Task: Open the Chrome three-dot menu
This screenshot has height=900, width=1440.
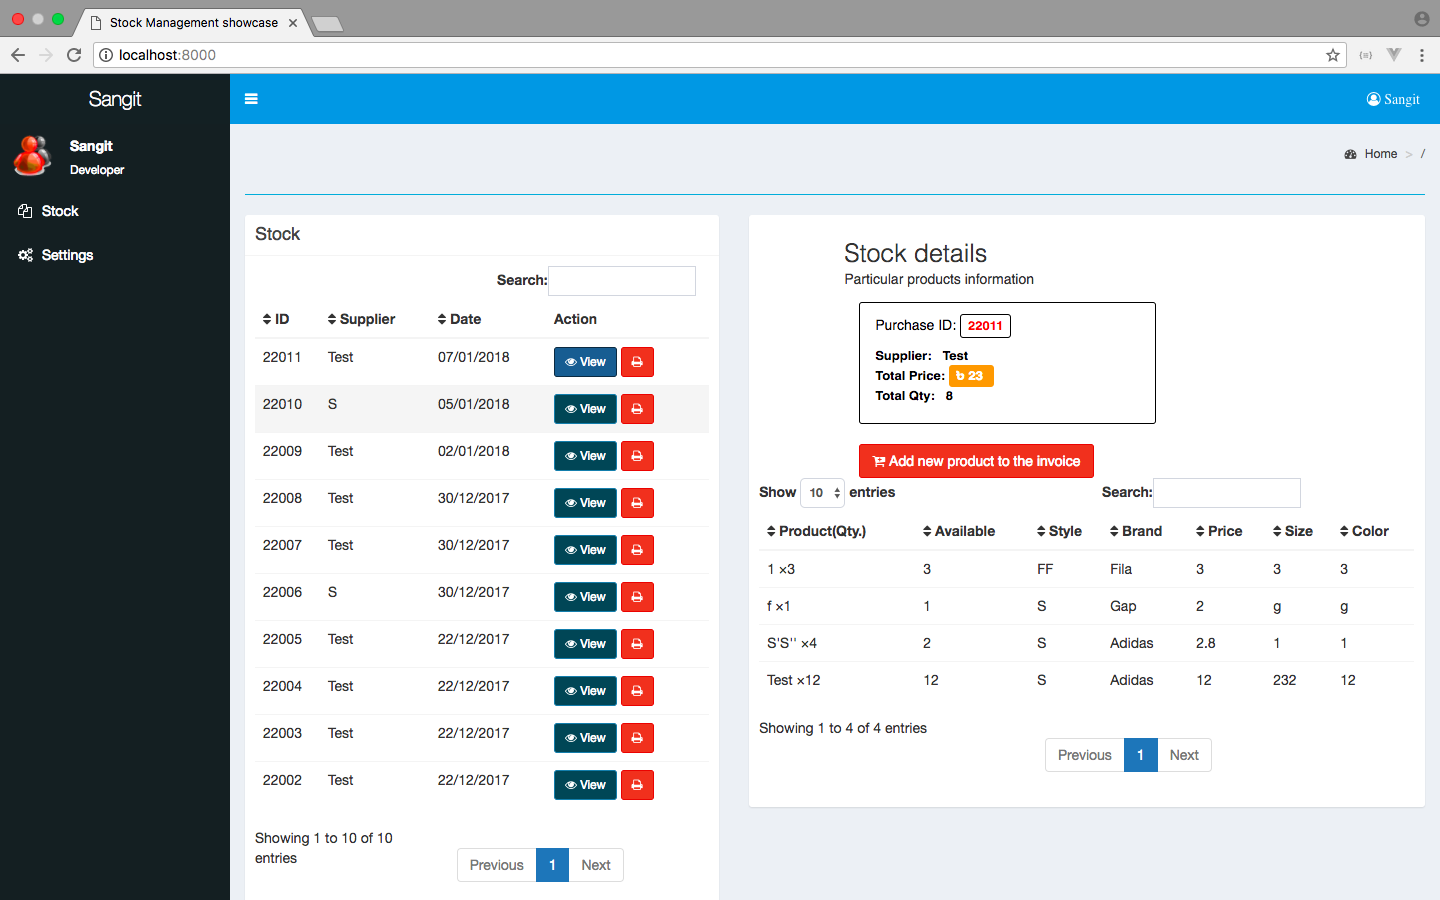Action: pos(1421,55)
